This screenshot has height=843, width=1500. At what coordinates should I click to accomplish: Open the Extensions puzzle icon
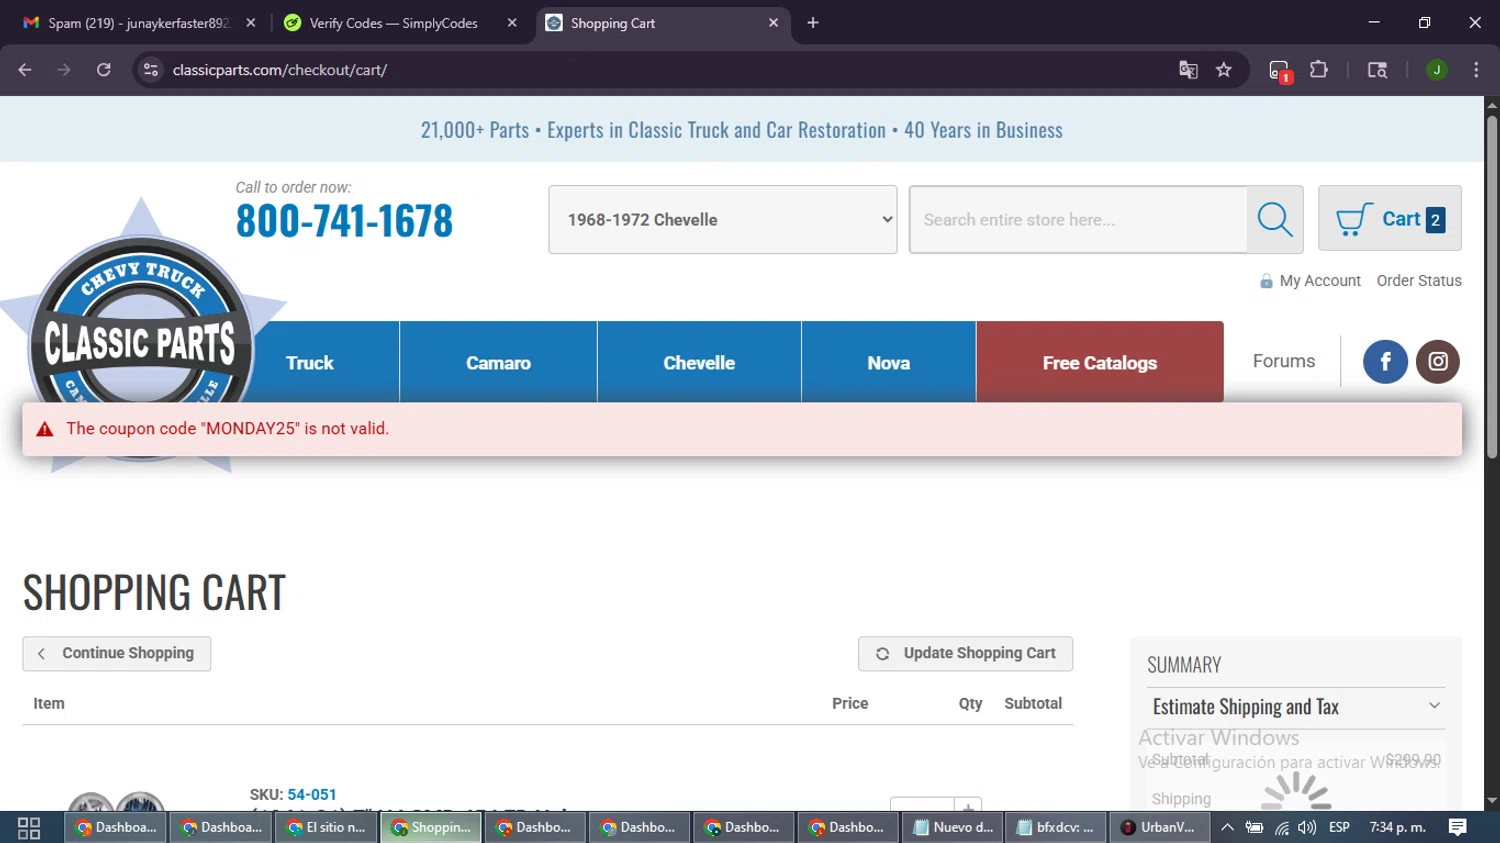pyautogui.click(x=1319, y=70)
